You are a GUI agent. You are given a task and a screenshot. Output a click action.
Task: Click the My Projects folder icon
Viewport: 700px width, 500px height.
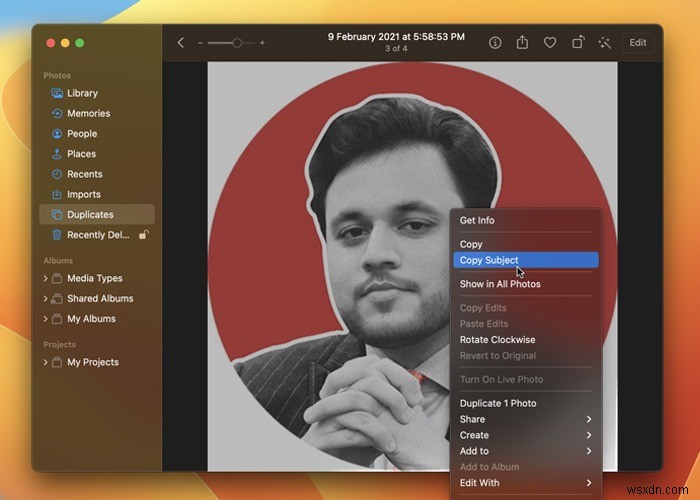(57, 362)
